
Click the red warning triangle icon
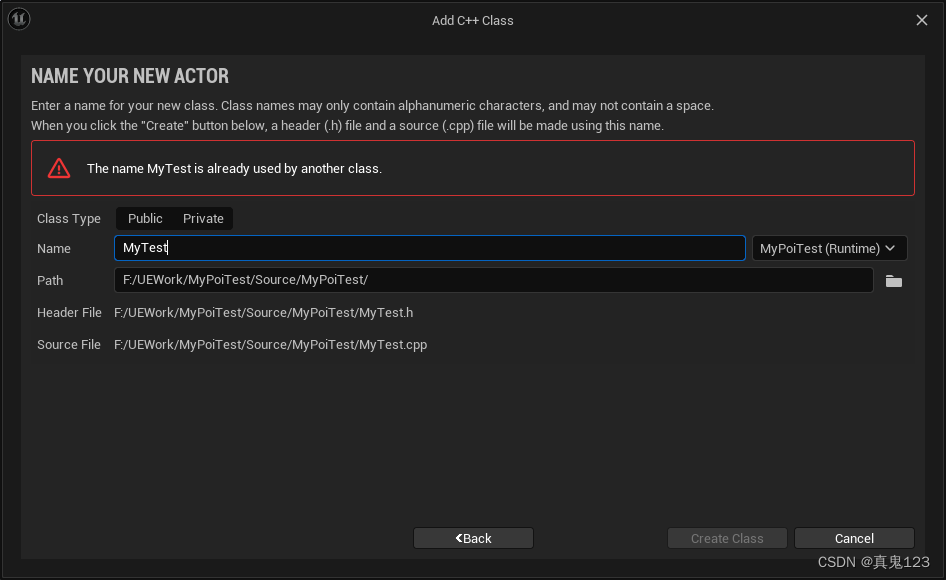pyautogui.click(x=60, y=168)
